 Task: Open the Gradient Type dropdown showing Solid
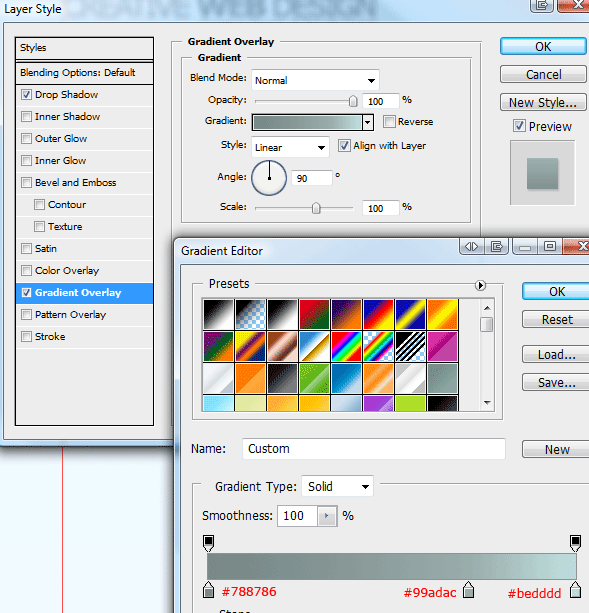click(337, 486)
